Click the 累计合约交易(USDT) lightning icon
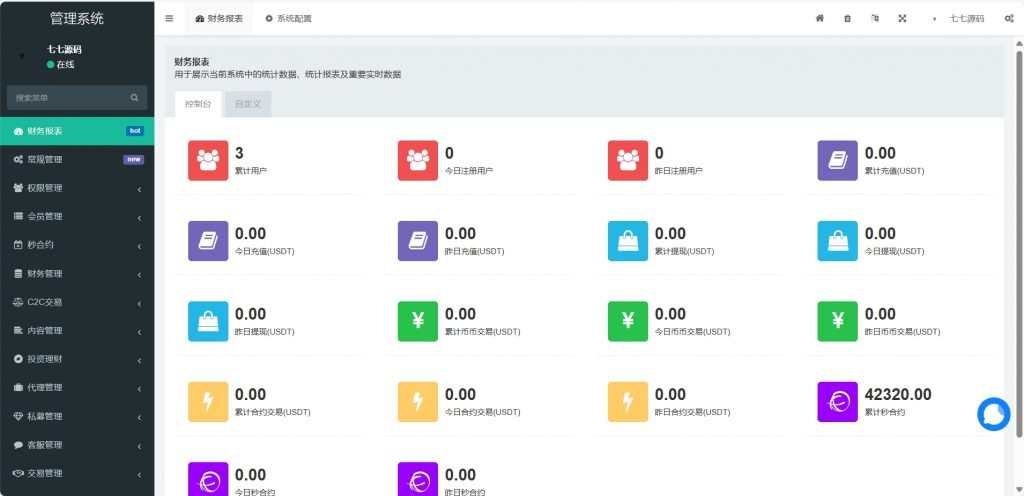Viewport: 1024px width, 496px height. point(208,402)
